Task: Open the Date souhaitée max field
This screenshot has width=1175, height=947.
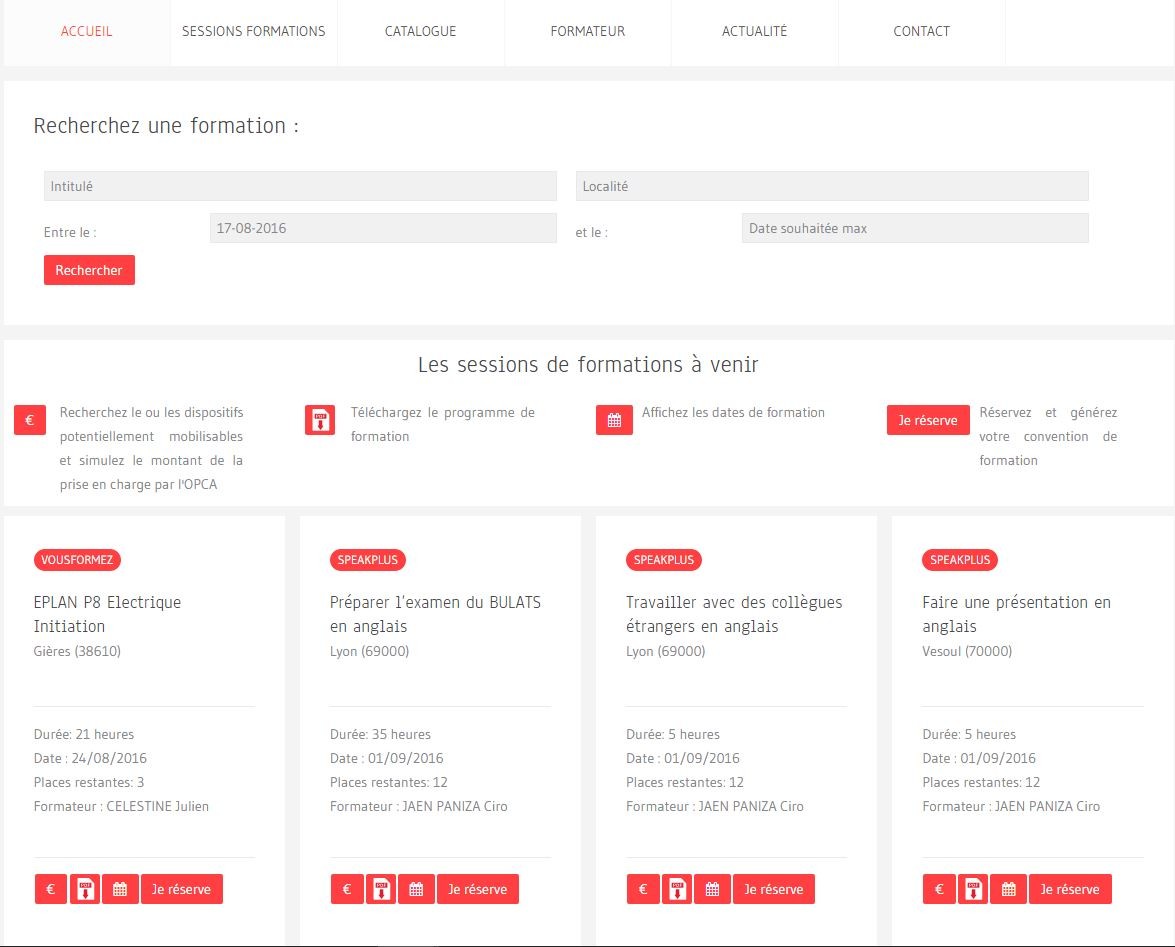Action: (x=915, y=228)
